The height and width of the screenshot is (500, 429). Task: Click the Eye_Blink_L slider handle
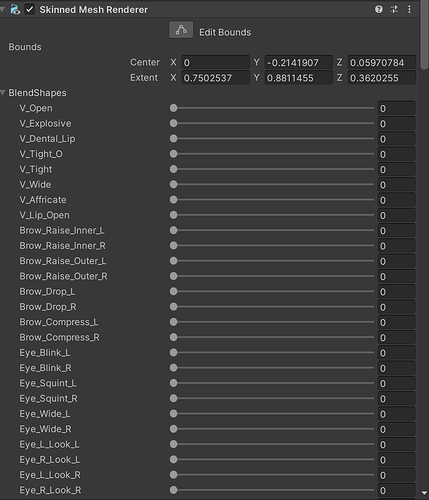(173, 352)
